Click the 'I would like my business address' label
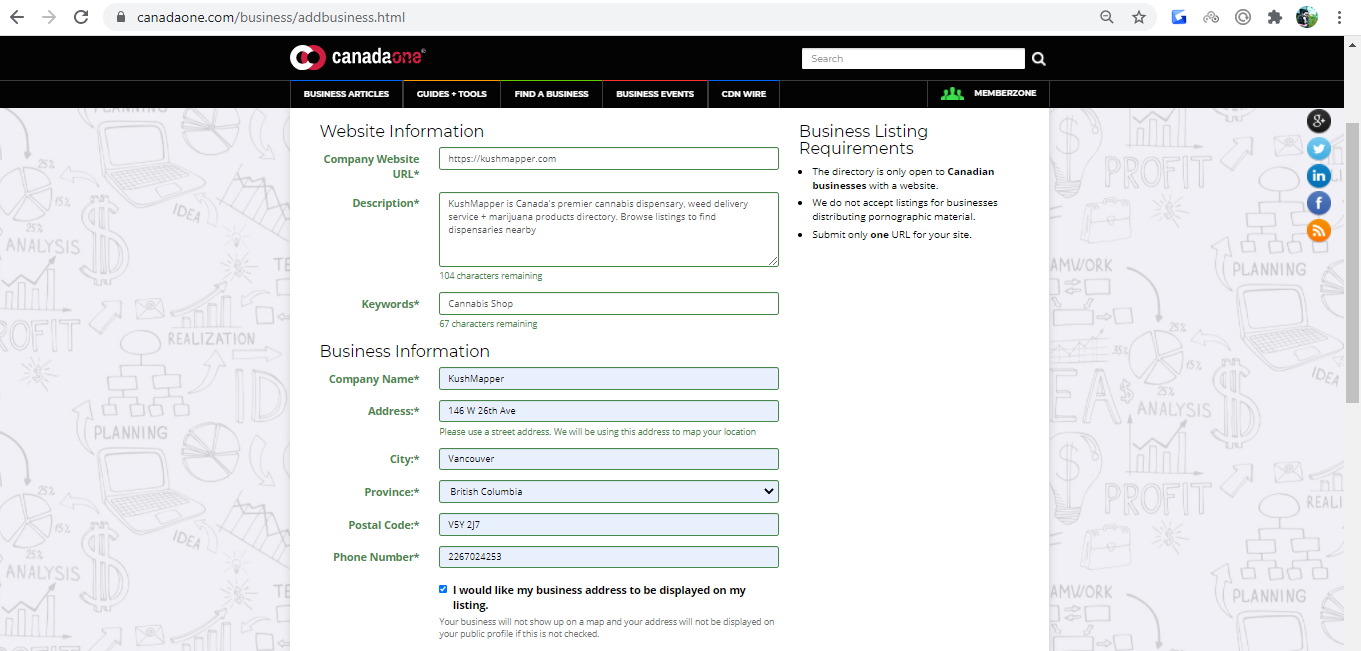 [x=599, y=598]
